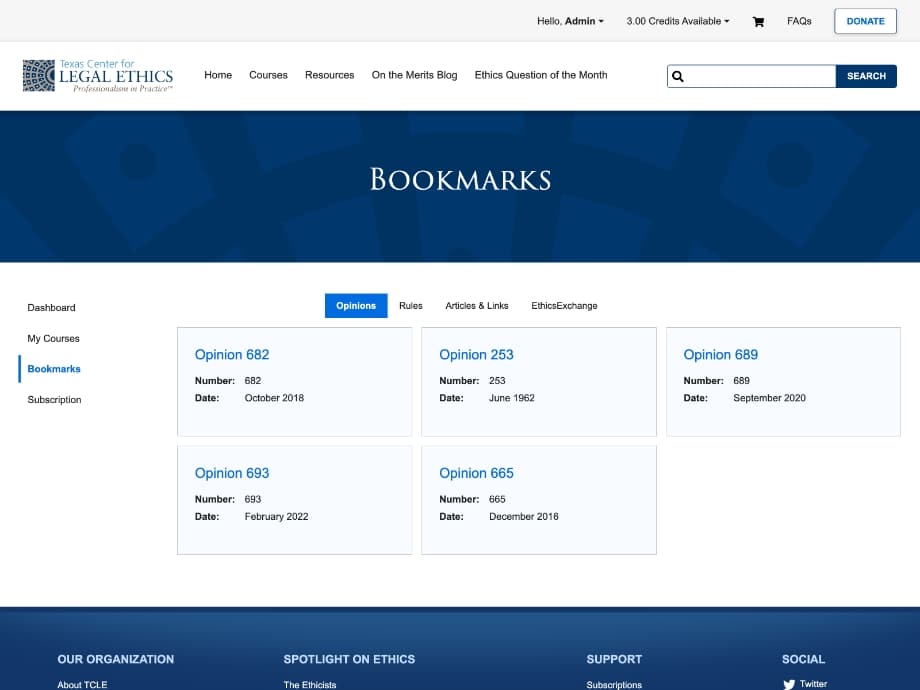This screenshot has width=920, height=690.
Task: Focus the site search text field
Action: pyautogui.click(x=760, y=76)
